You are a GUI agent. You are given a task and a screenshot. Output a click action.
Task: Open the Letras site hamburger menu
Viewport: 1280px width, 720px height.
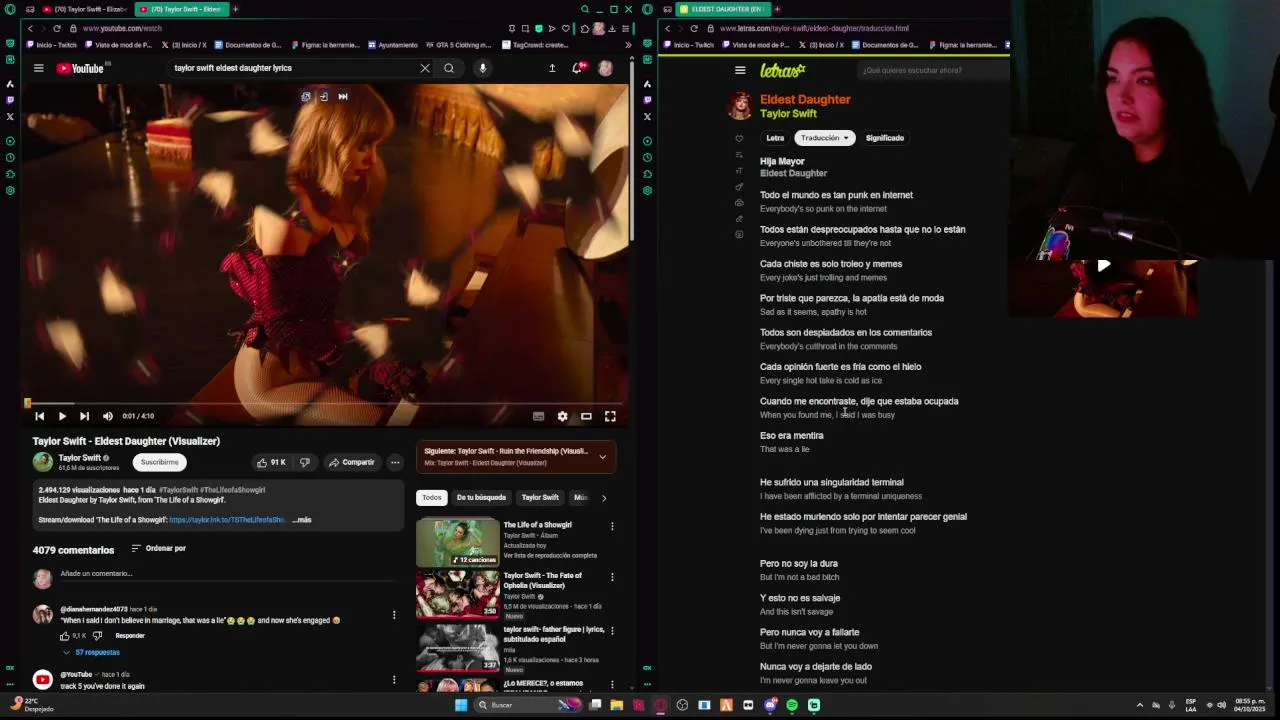tap(740, 70)
